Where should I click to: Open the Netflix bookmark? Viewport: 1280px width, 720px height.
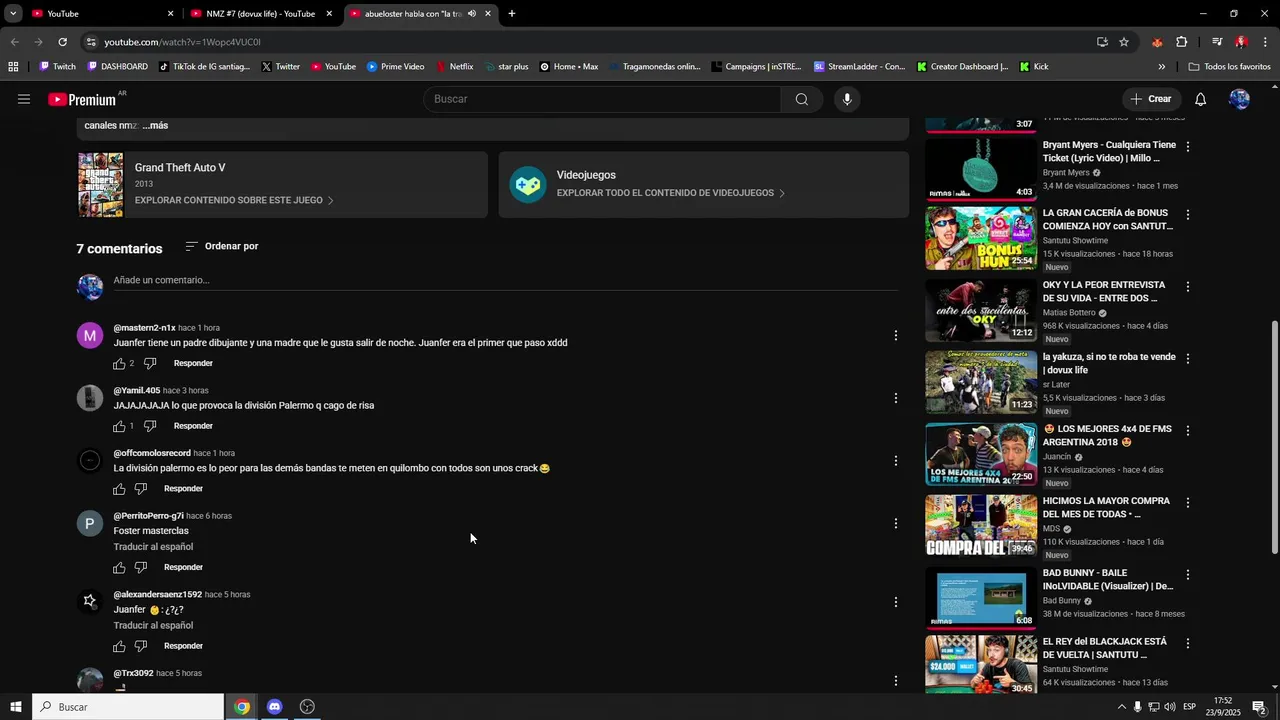pos(454,67)
